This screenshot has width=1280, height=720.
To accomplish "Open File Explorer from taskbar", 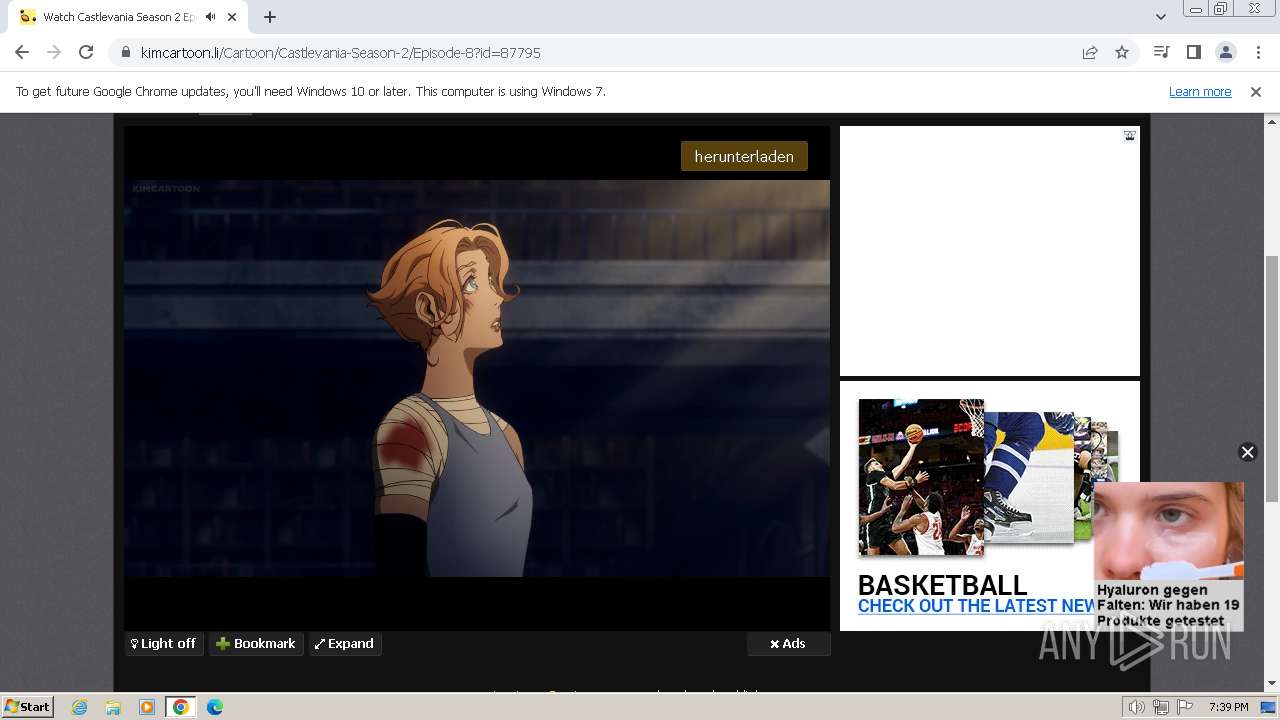I will point(113,707).
